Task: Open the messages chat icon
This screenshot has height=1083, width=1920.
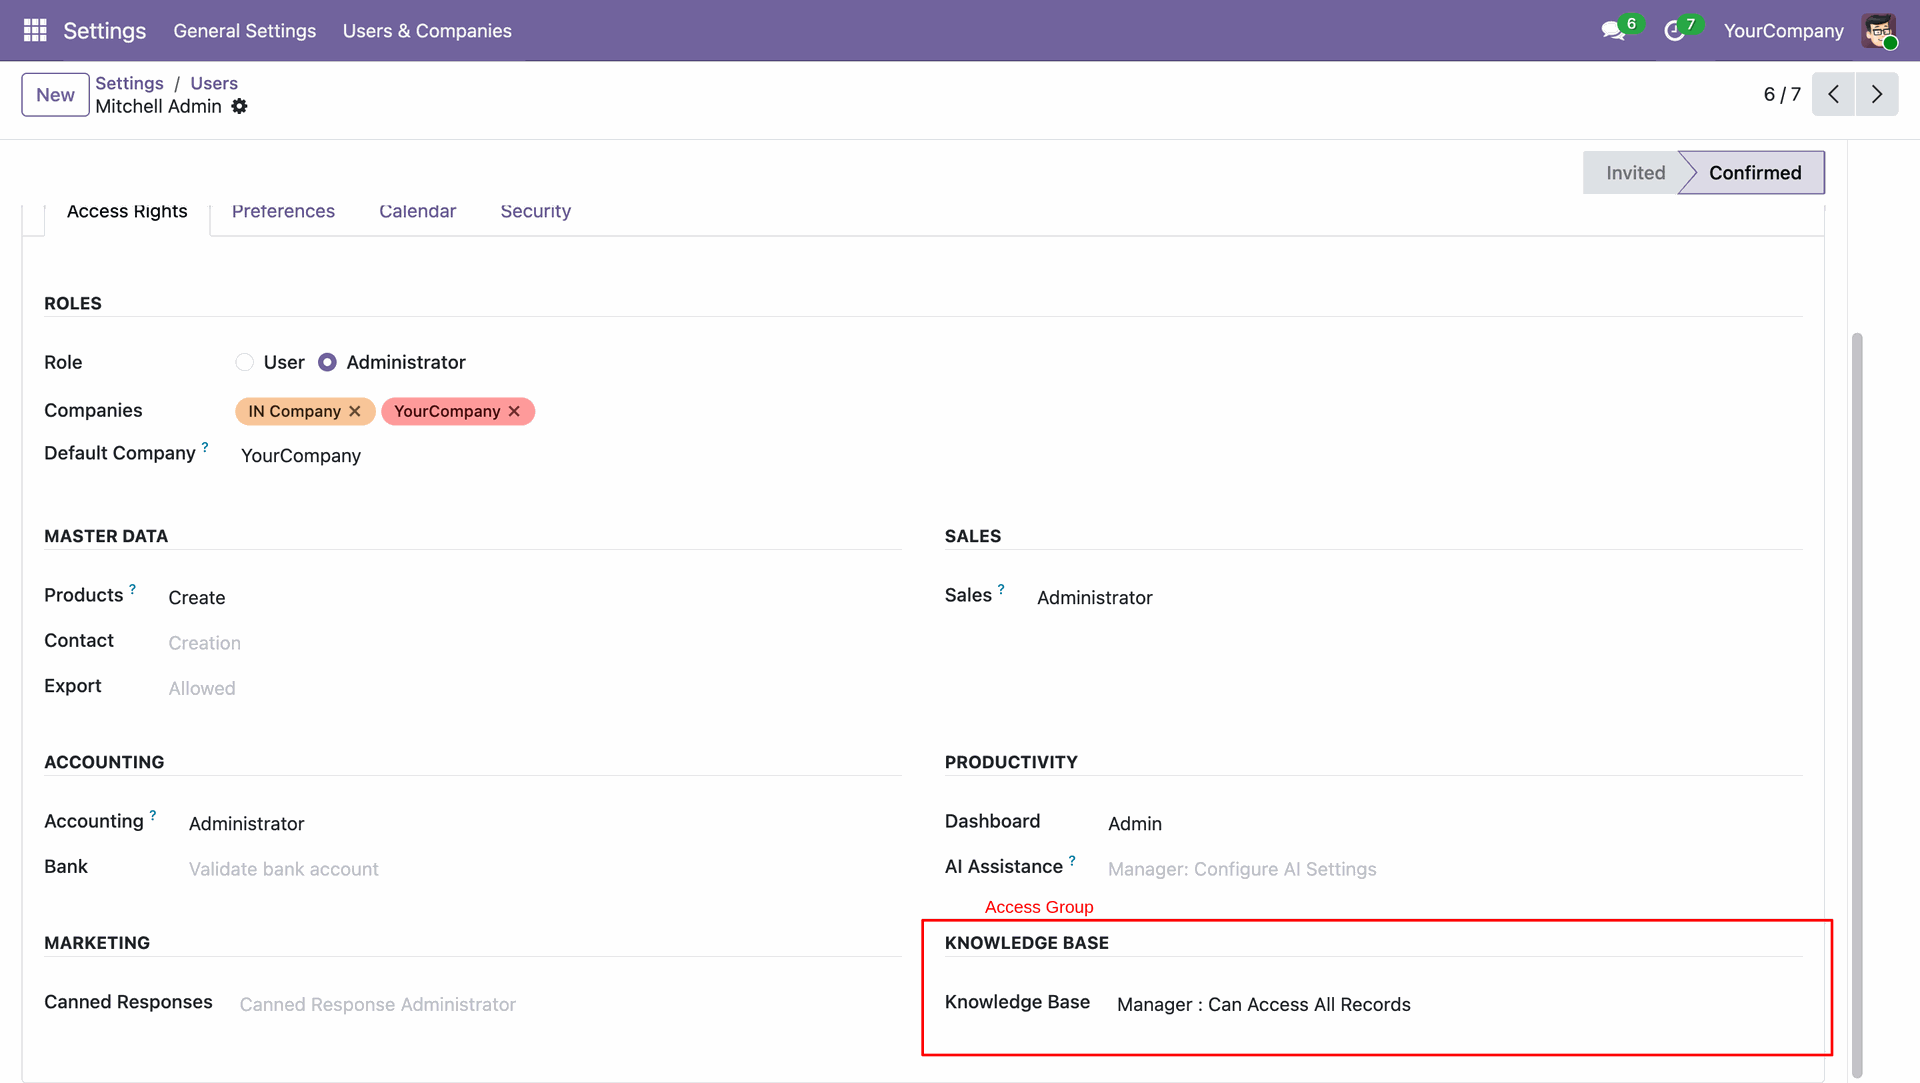Action: pos(1612,31)
